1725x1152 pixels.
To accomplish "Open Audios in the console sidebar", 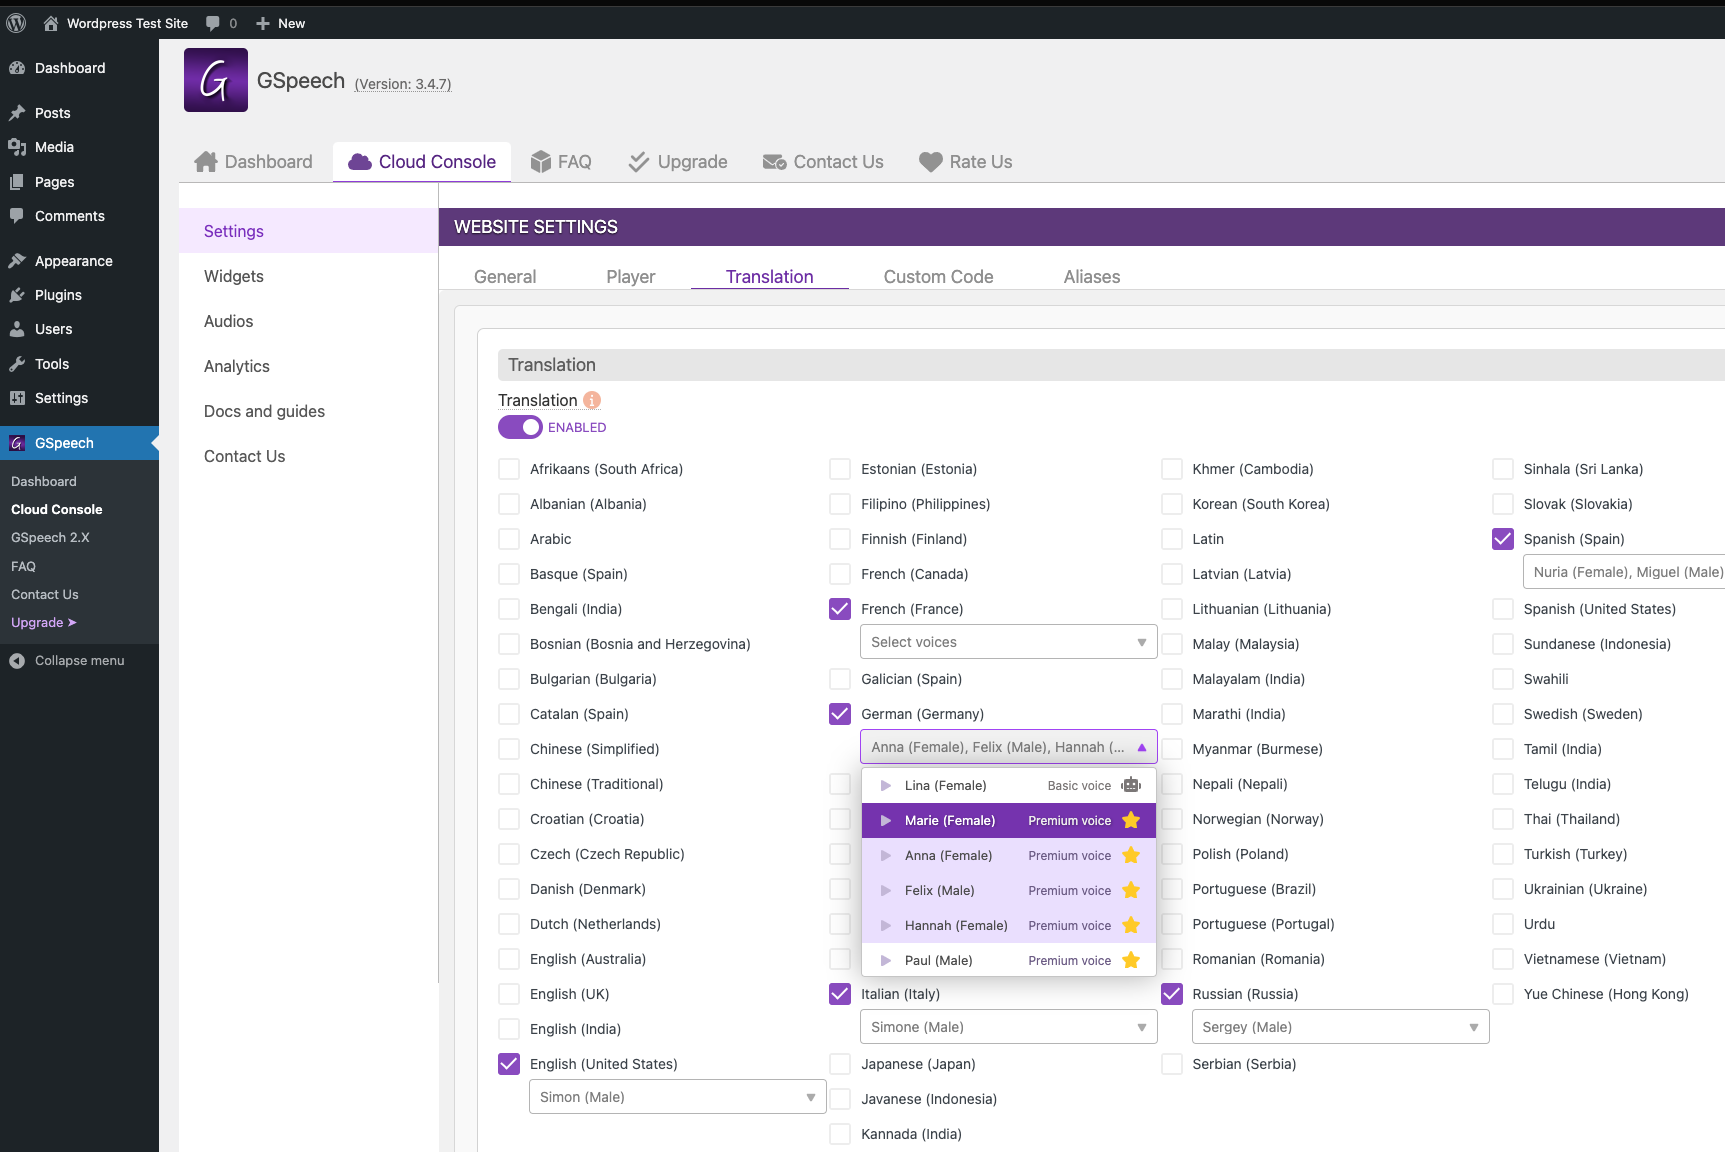I will tap(229, 321).
